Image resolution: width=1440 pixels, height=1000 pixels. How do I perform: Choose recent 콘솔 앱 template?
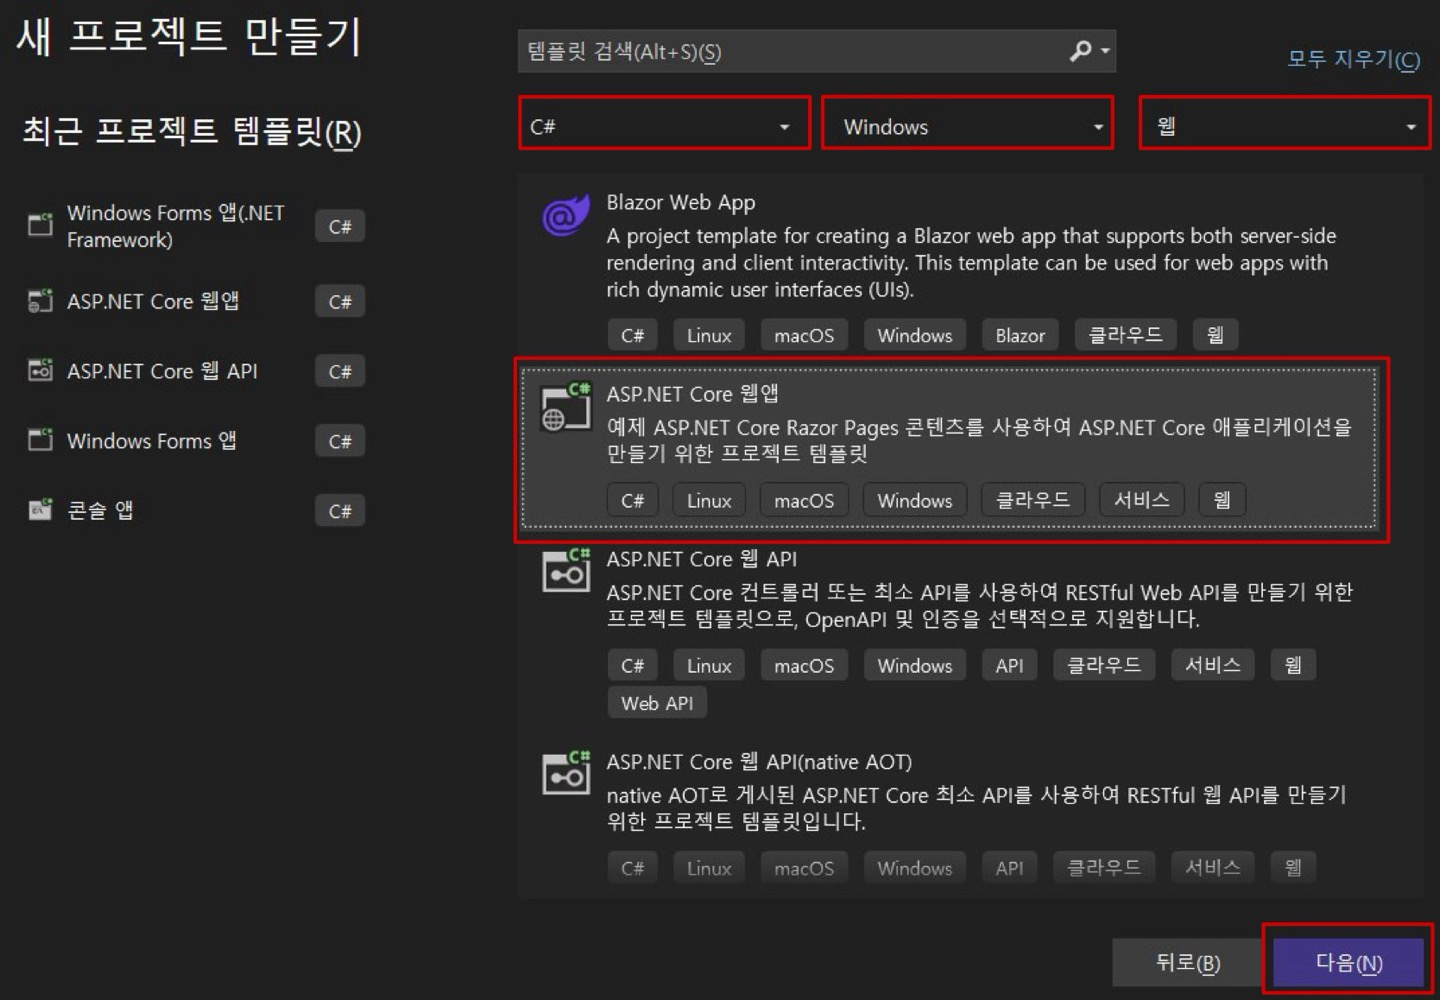195,511
